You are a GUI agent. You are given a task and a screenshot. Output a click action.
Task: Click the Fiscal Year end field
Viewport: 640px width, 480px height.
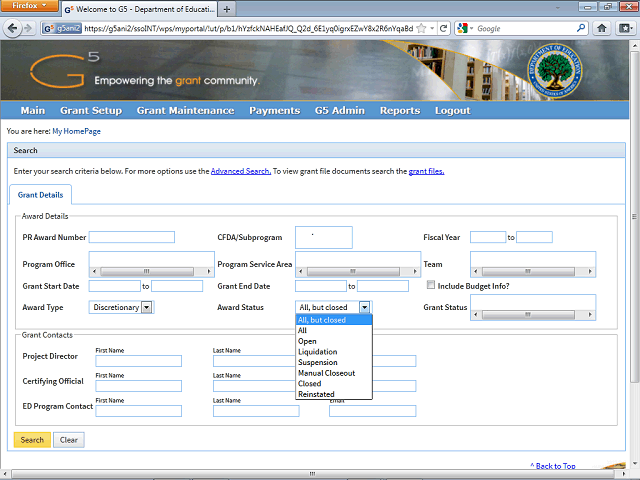click(x=534, y=237)
